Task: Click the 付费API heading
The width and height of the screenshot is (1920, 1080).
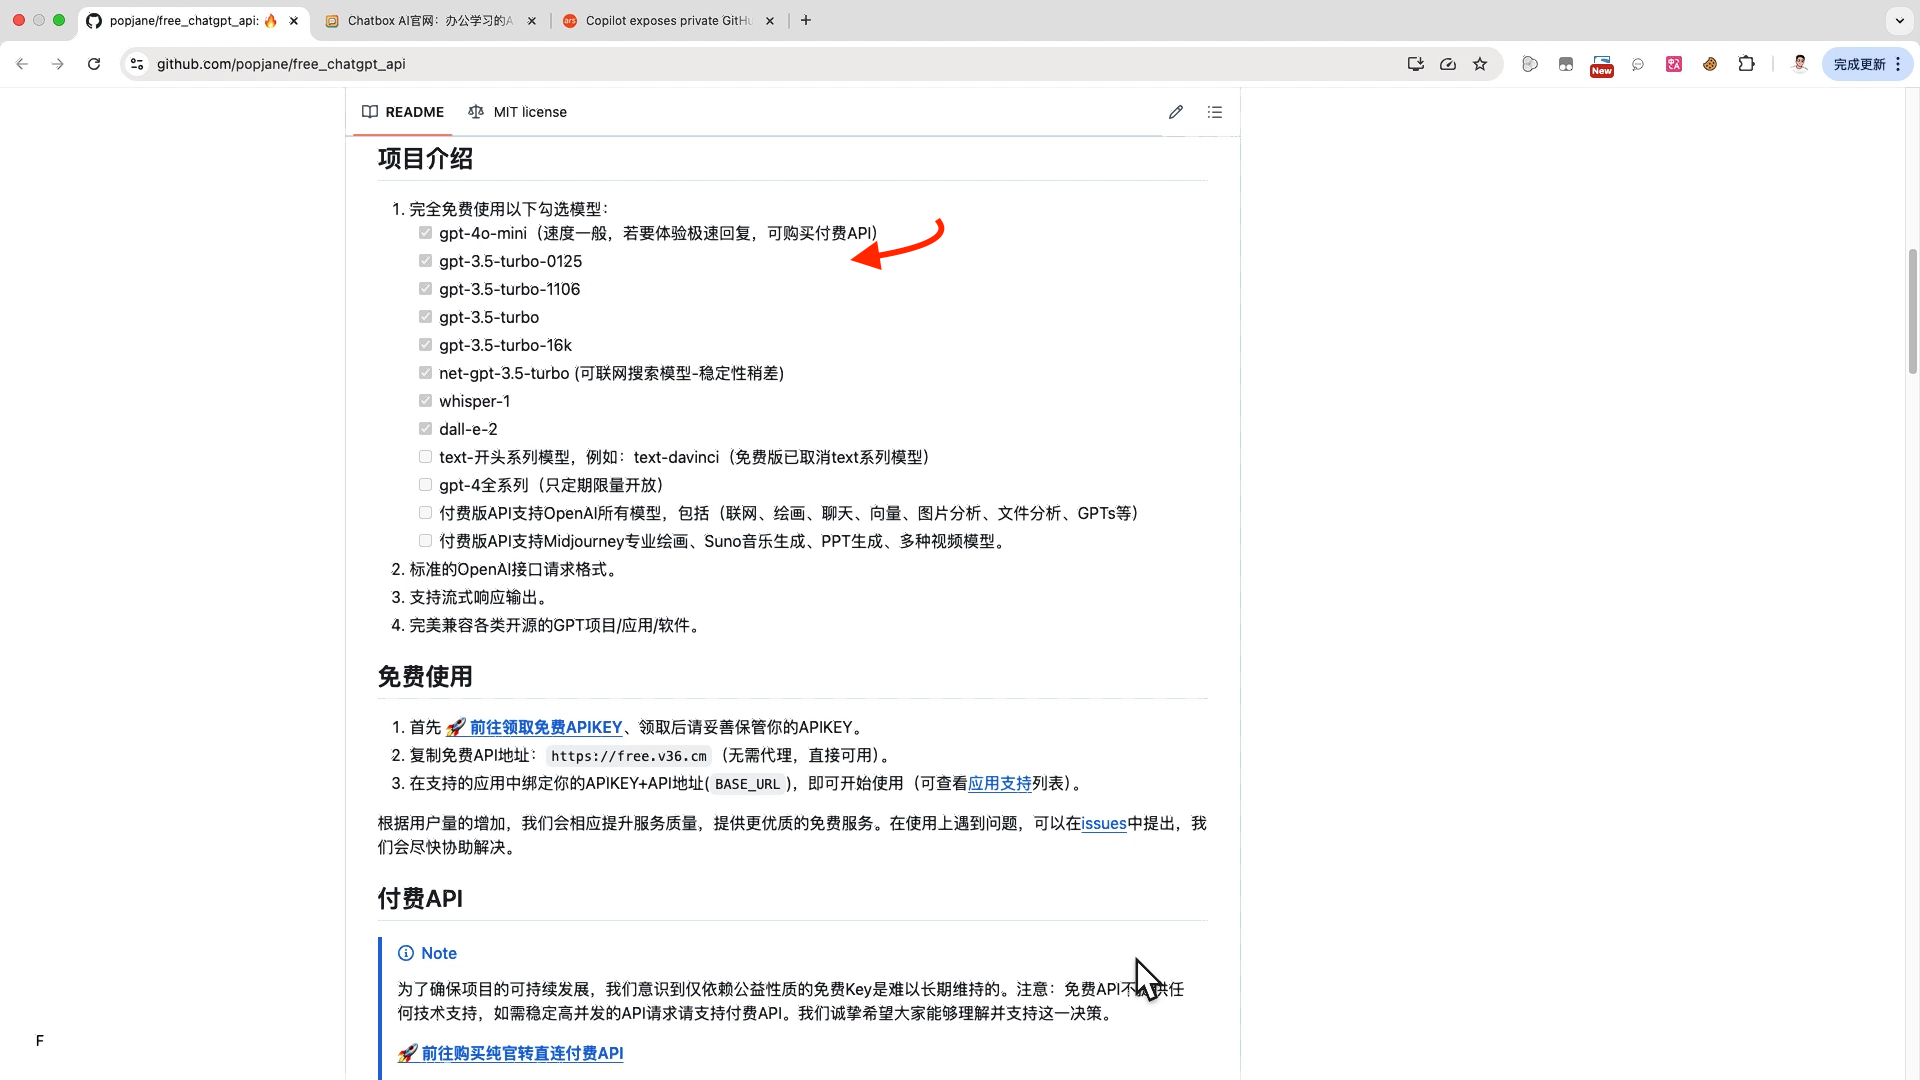Action: [420, 899]
